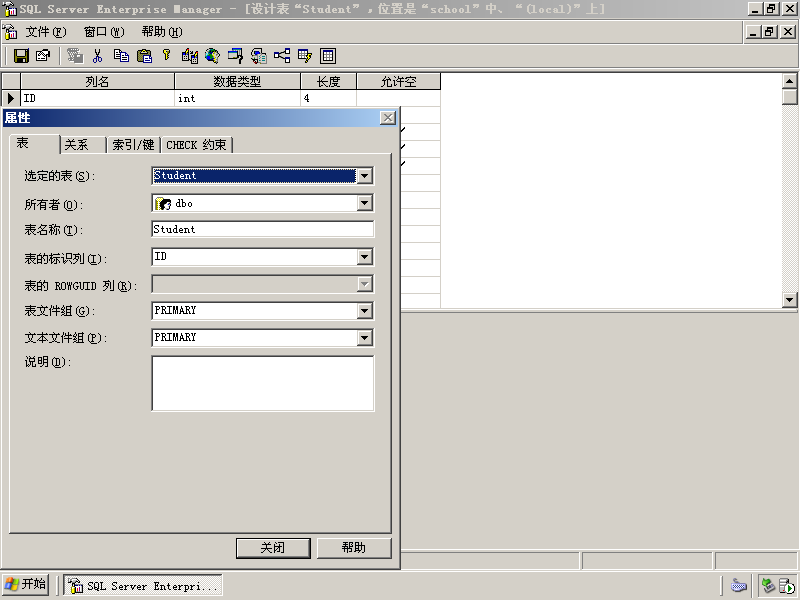Screen dimensions: 800x600
Task: Expand the 表的标识列 dropdown arrow
Action: click(364, 257)
